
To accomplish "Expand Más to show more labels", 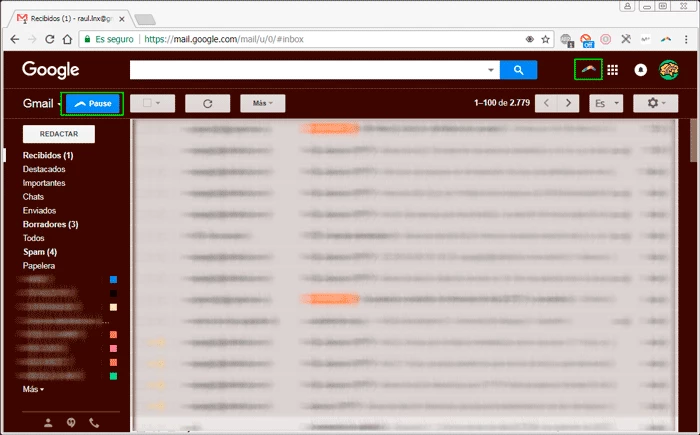I will pyautogui.click(x=33, y=389).
